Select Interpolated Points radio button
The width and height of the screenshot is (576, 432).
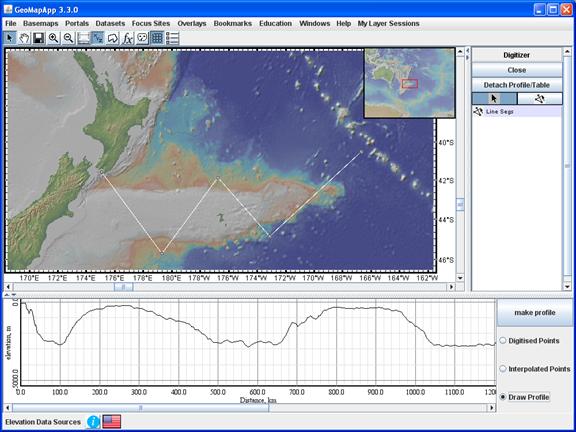(x=503, y=368)
